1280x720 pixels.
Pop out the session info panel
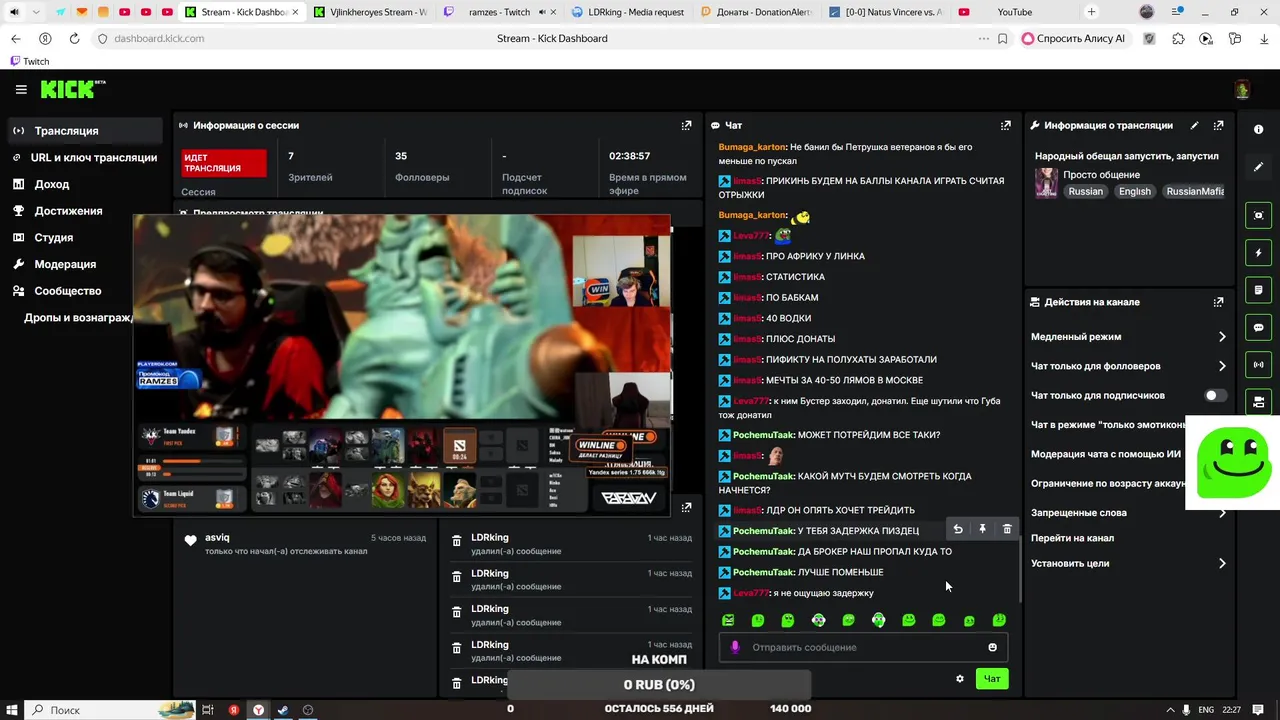click(686, 125)
